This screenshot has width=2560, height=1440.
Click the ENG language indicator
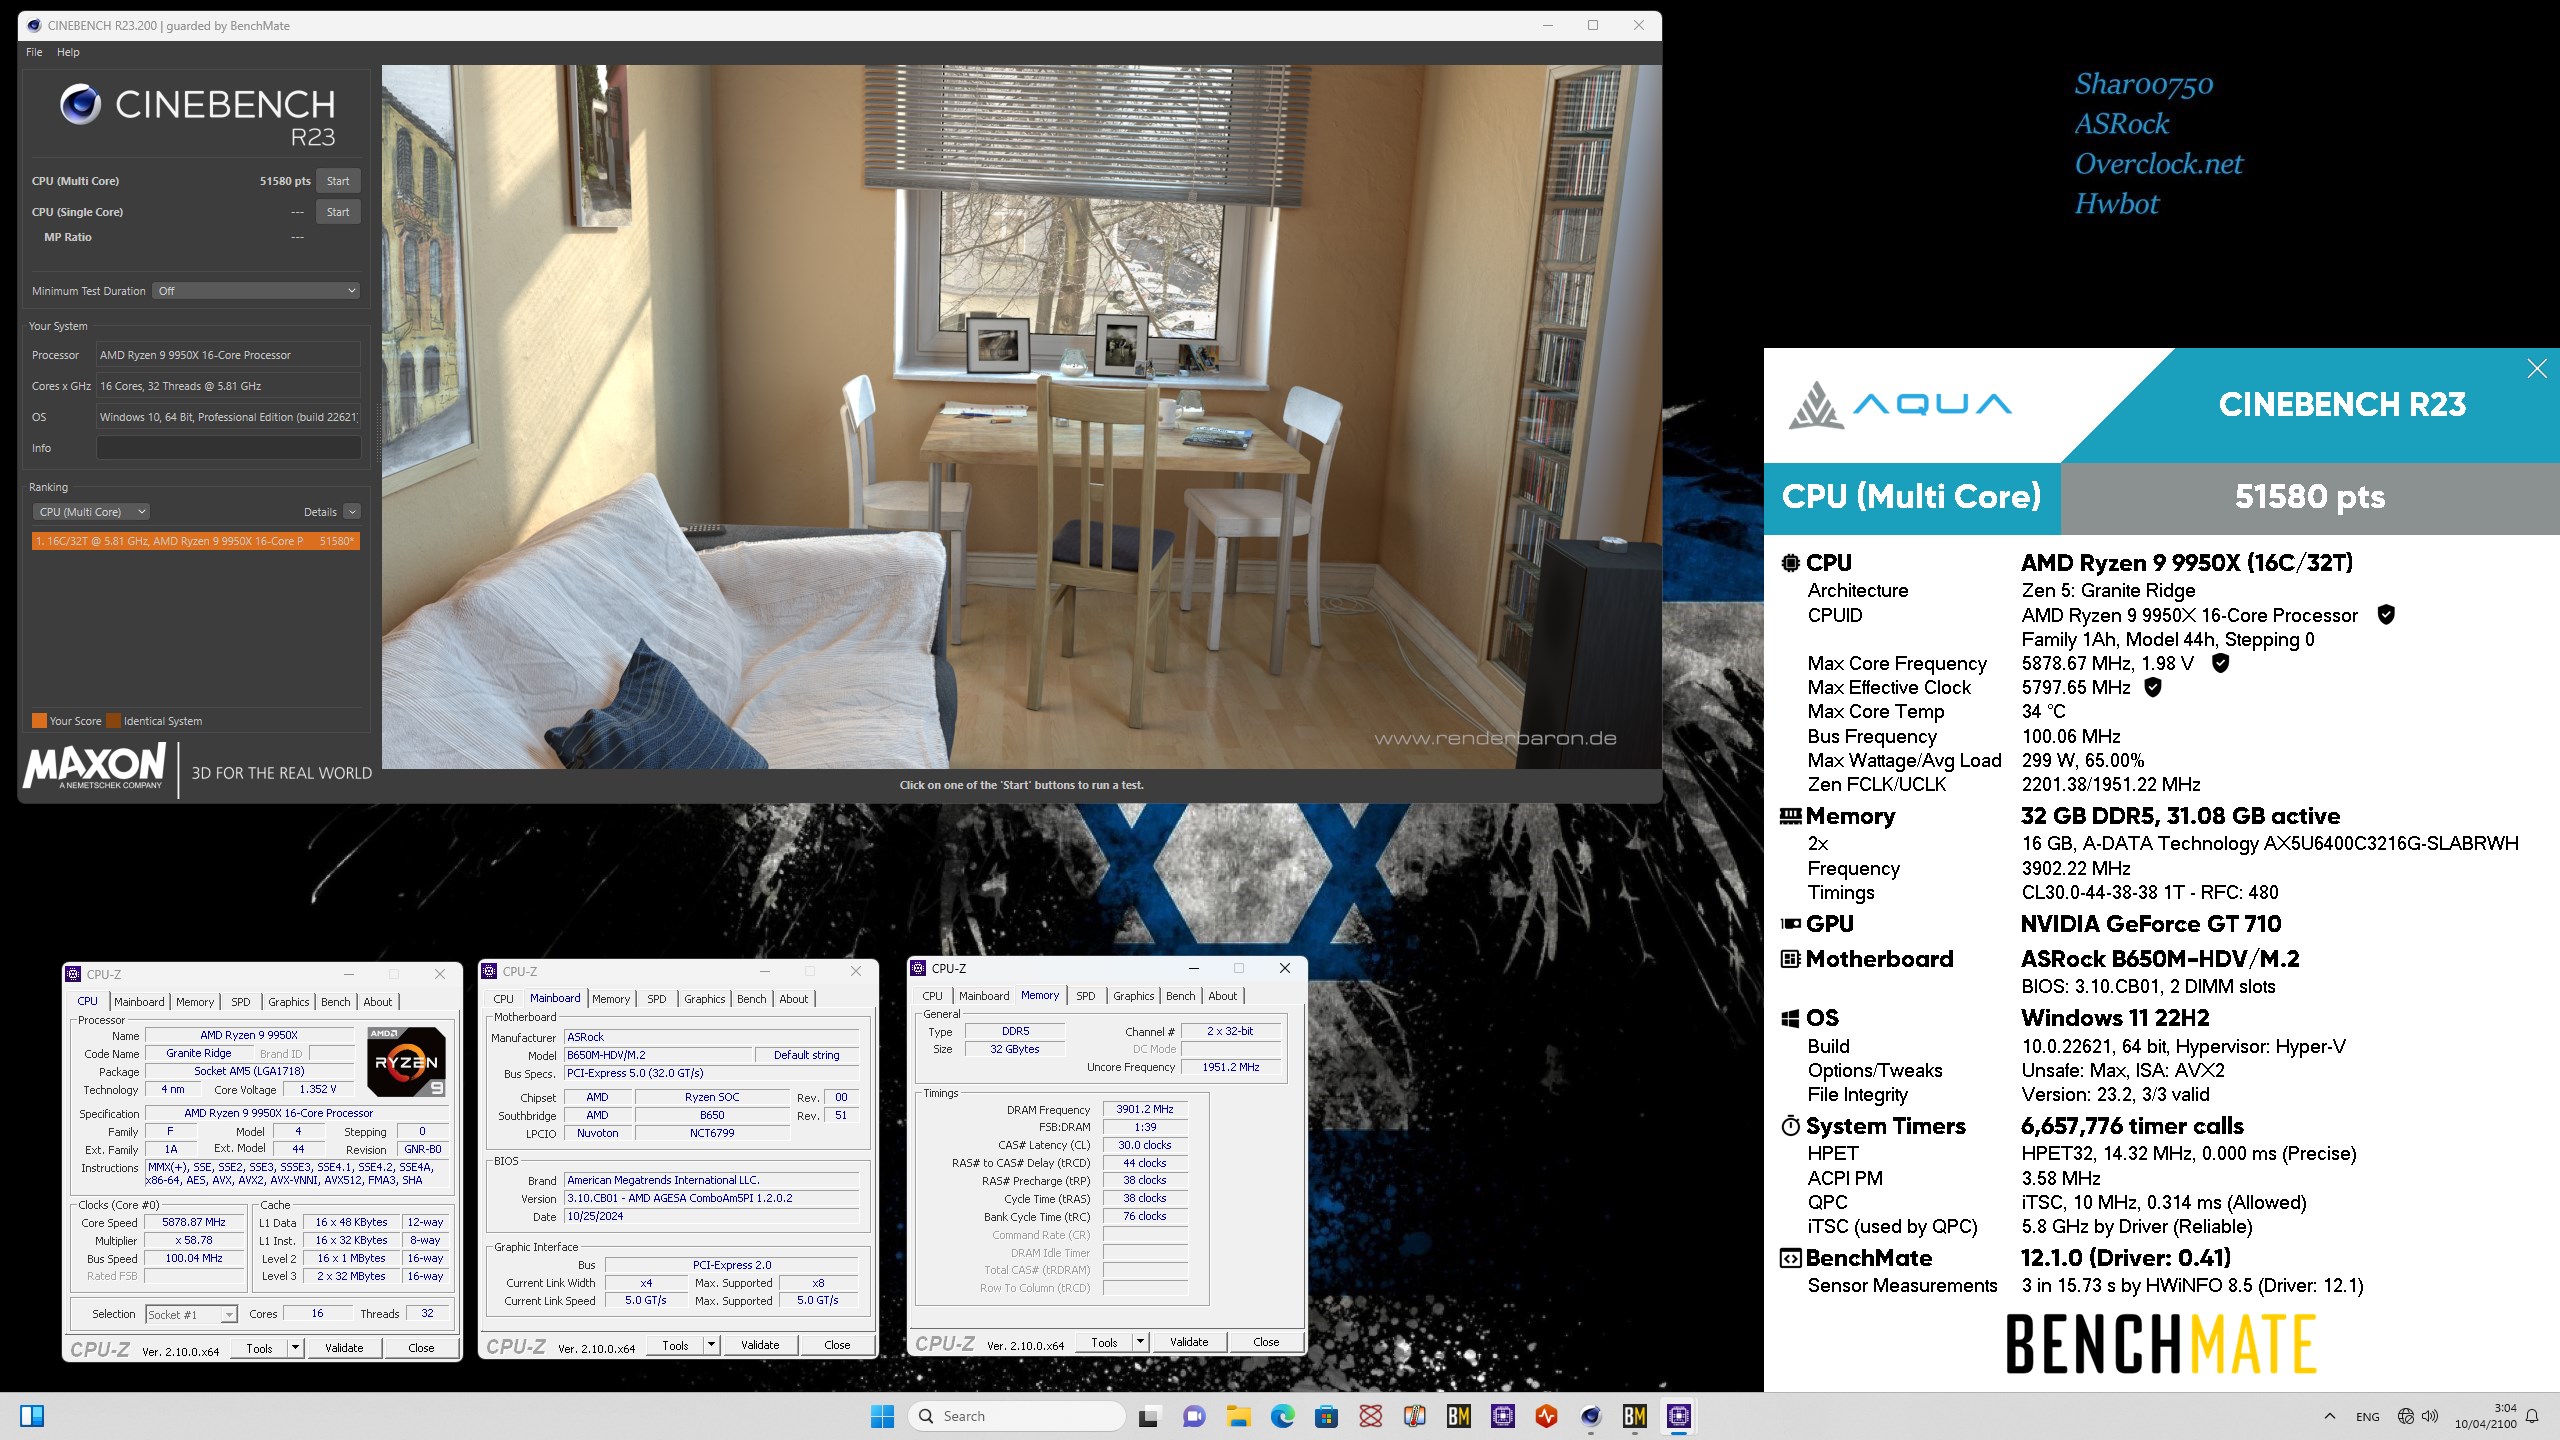point(2367,1417)
